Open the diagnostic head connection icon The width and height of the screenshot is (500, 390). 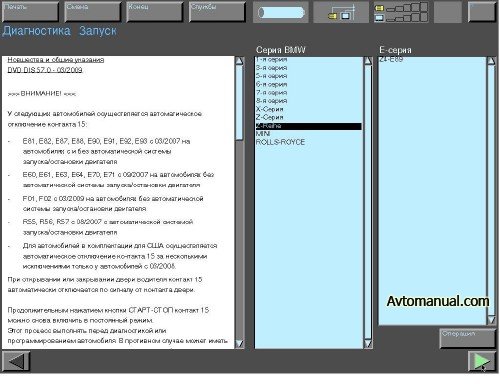(x=341, y=13)
